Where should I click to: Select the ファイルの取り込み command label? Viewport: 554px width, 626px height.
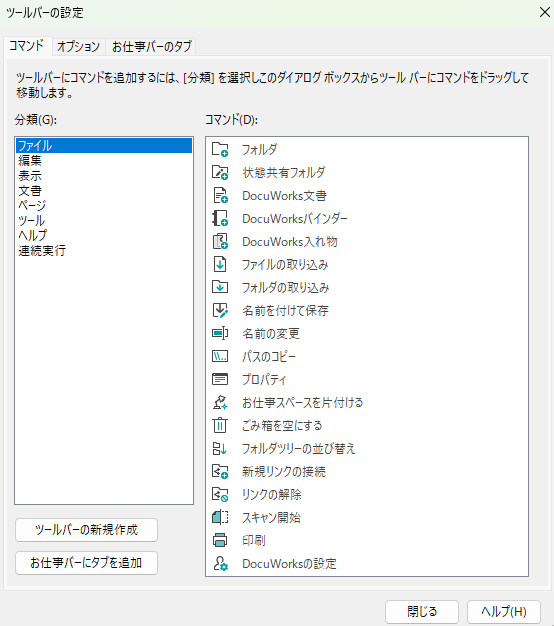(285, 265)
